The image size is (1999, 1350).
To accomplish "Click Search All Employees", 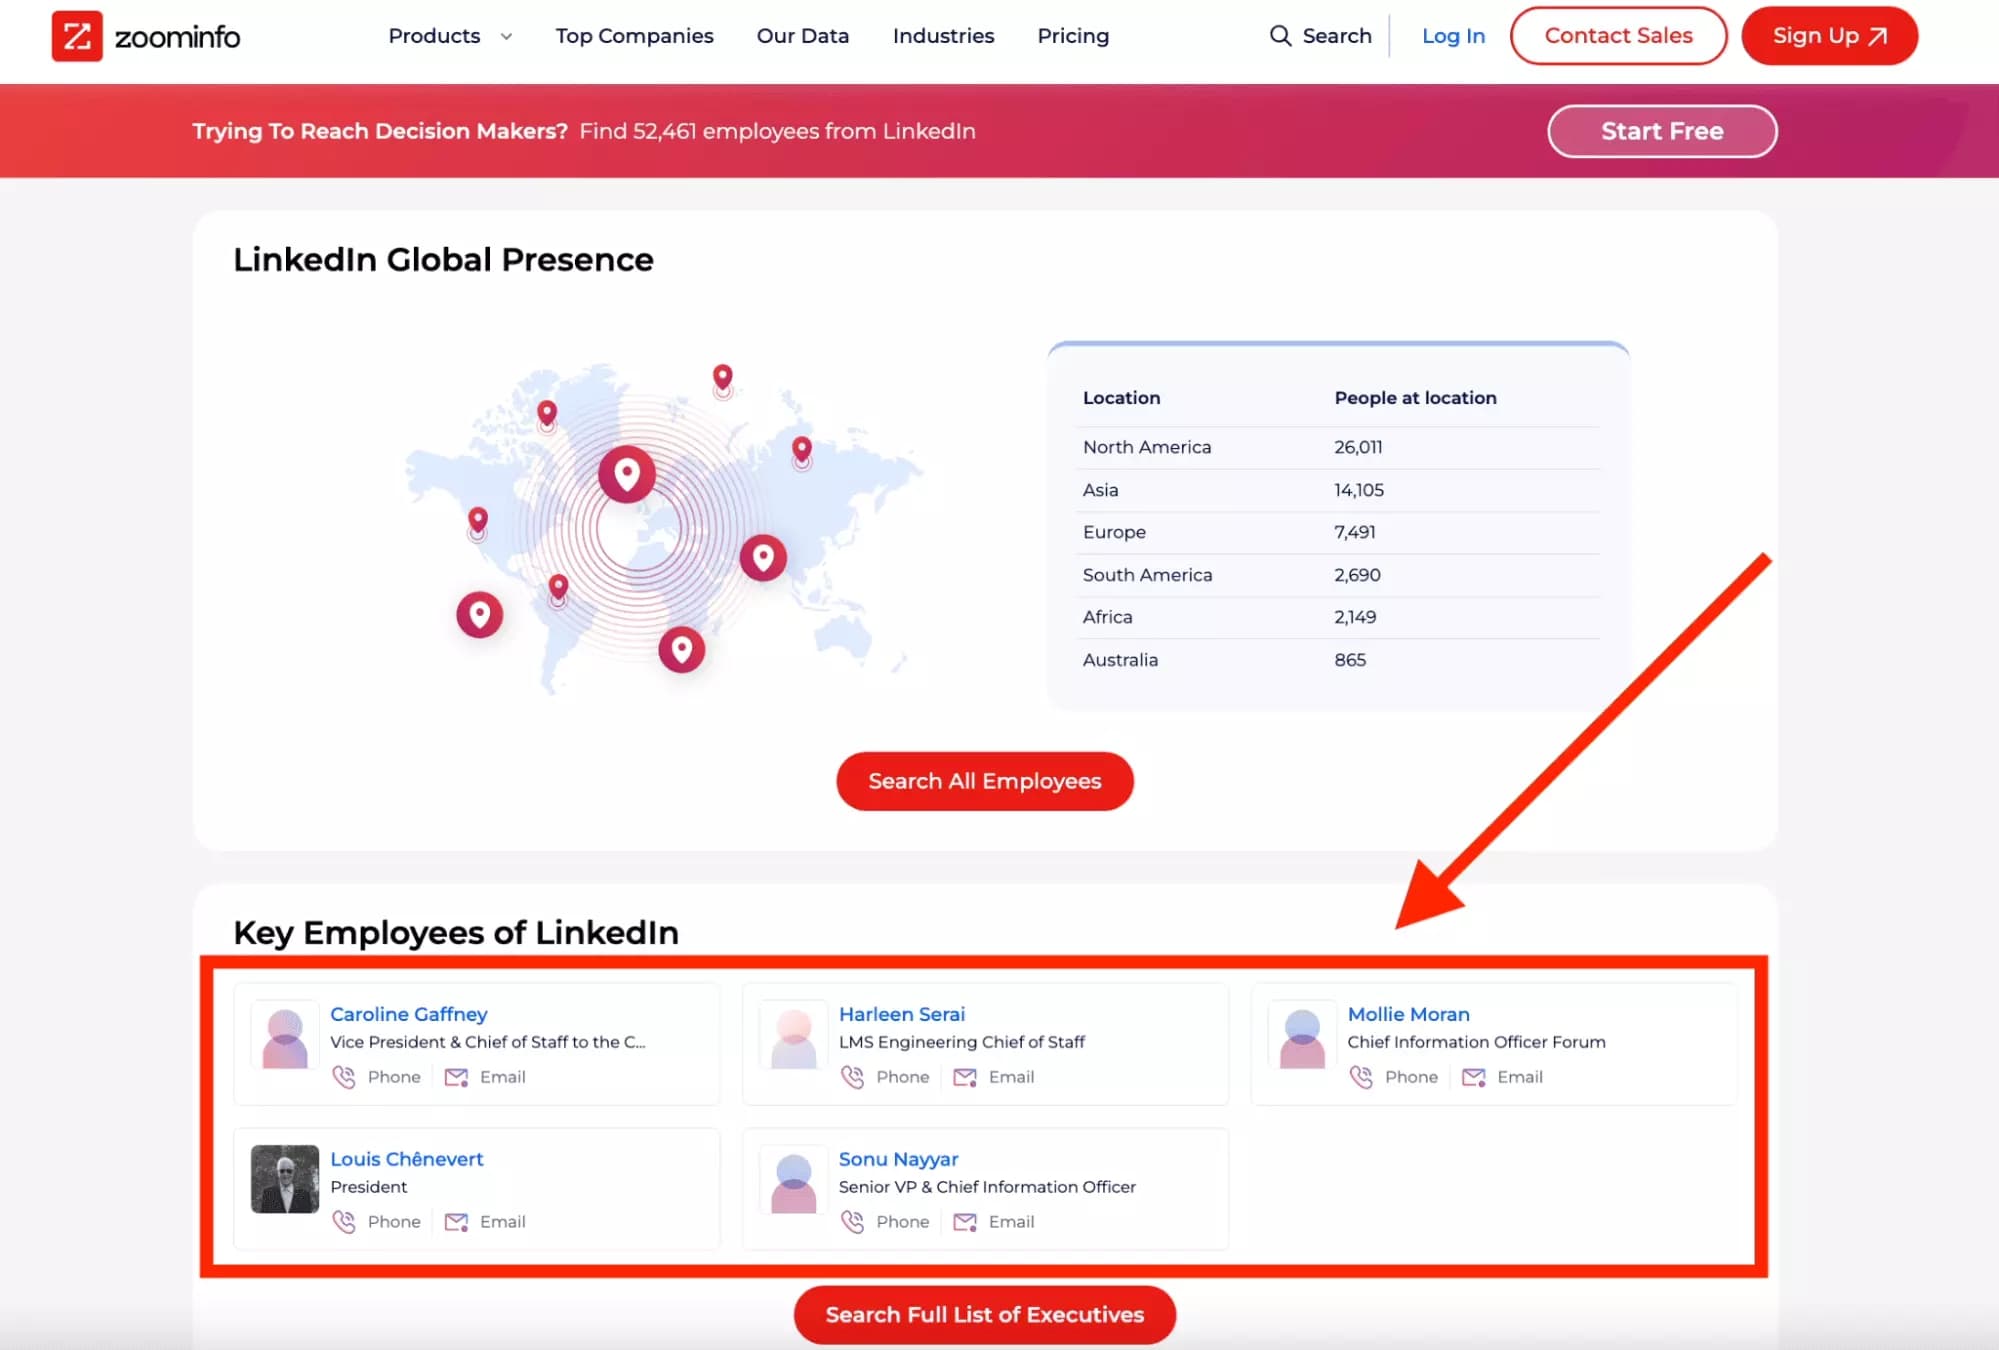I will 984,781.
